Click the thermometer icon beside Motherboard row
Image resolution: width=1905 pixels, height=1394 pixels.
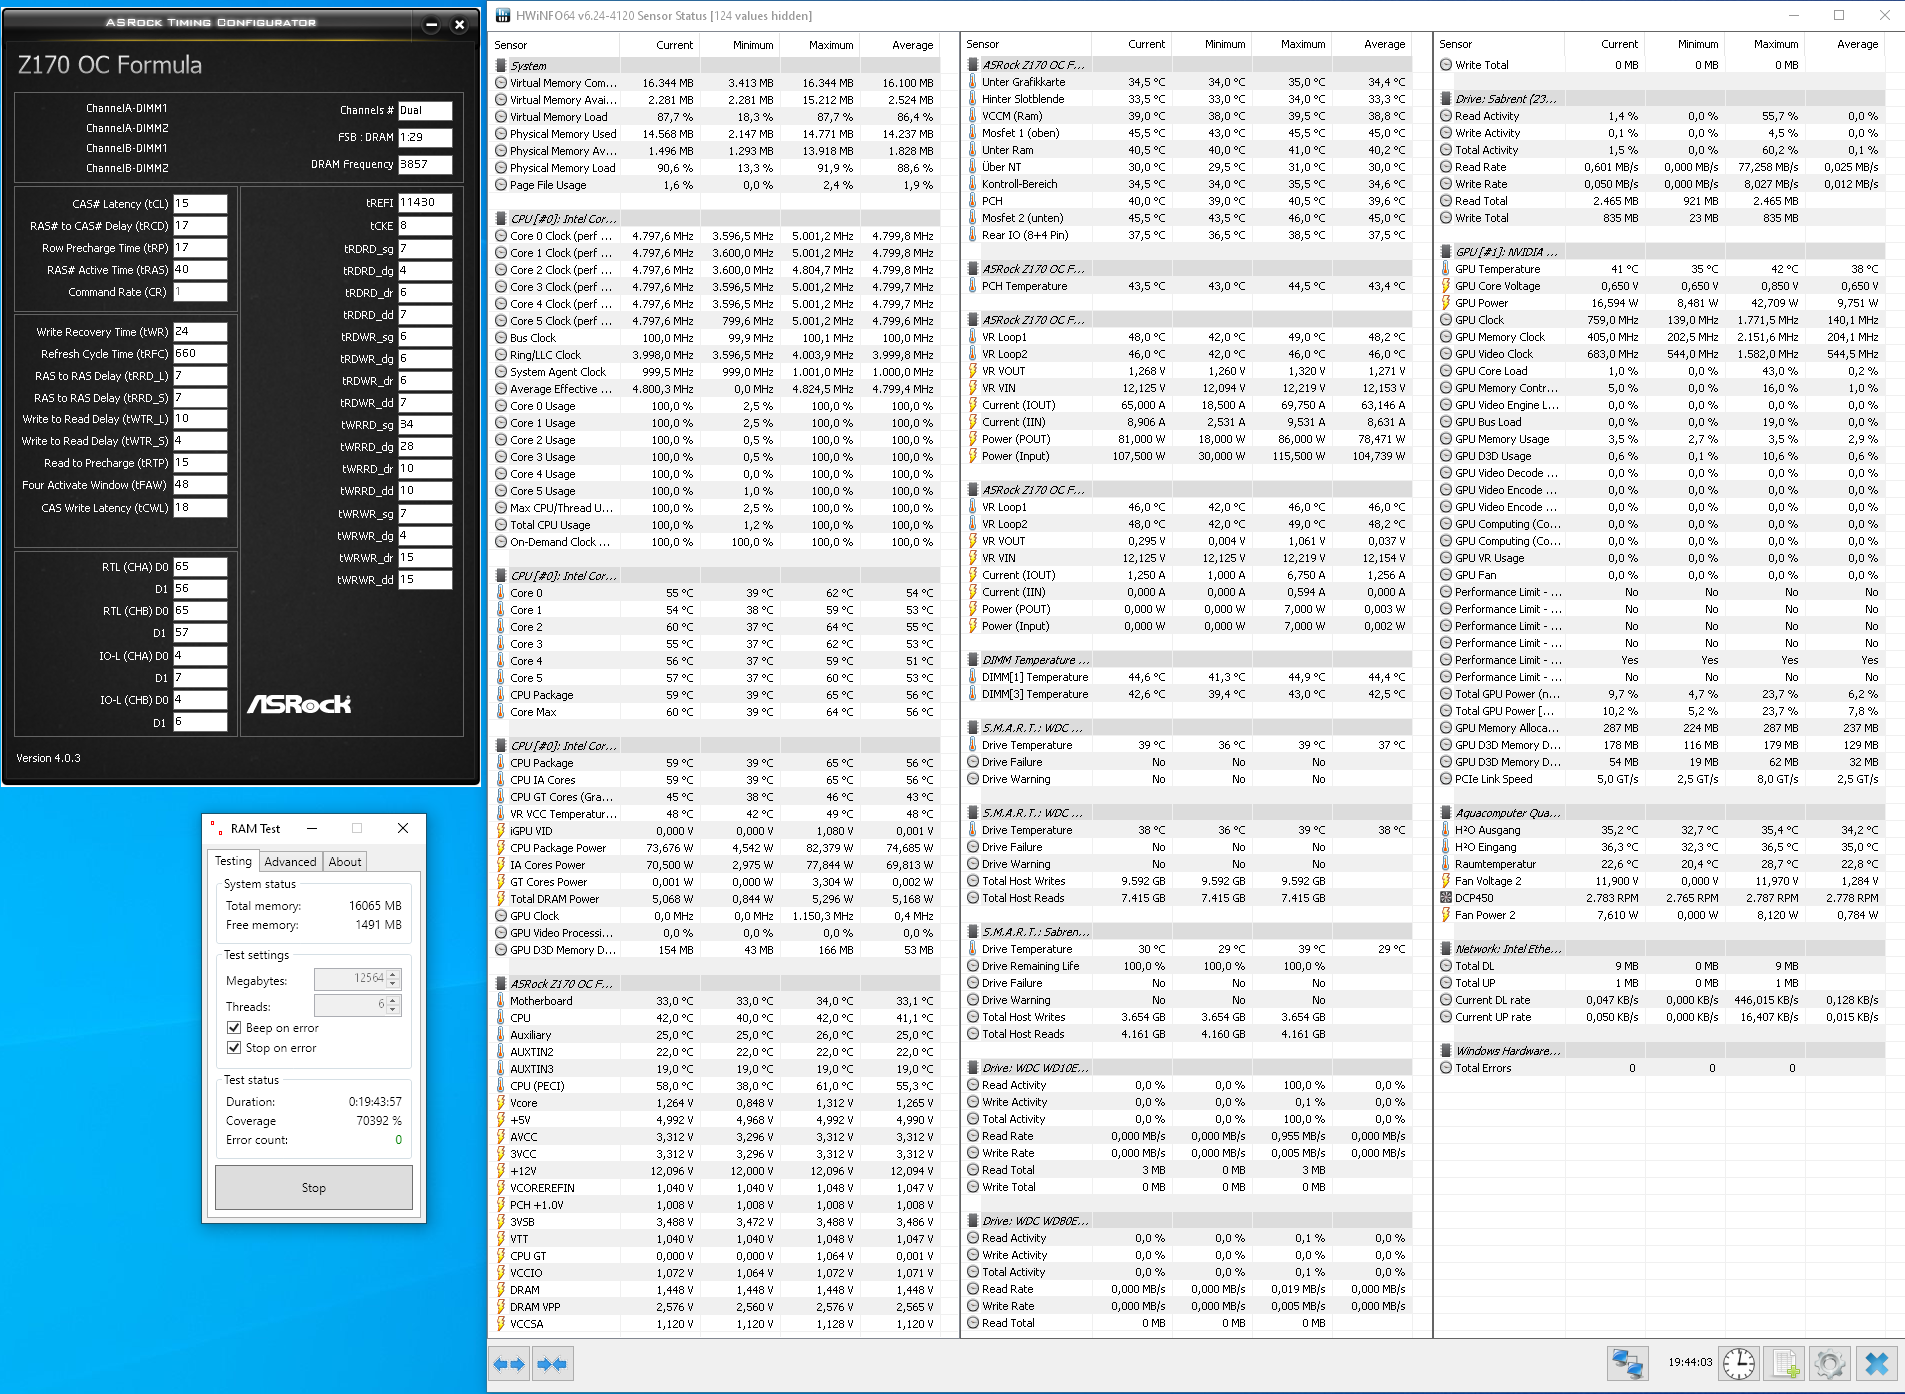click(x=501, y=1001)
